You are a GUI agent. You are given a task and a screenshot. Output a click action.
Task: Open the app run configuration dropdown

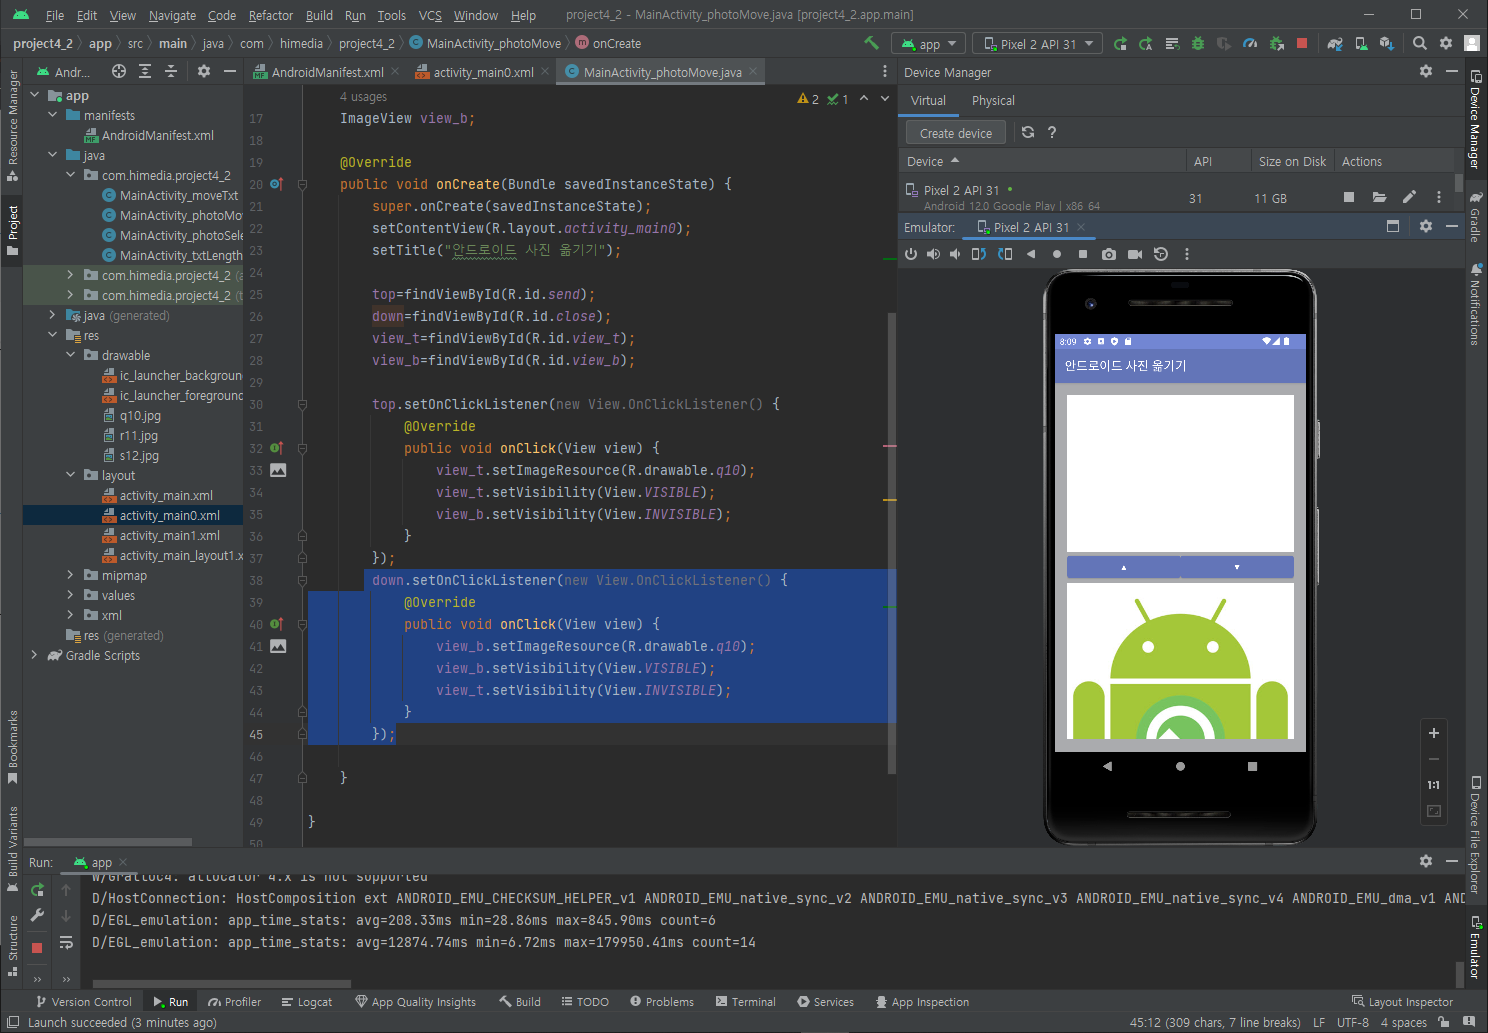pos(929,44)
